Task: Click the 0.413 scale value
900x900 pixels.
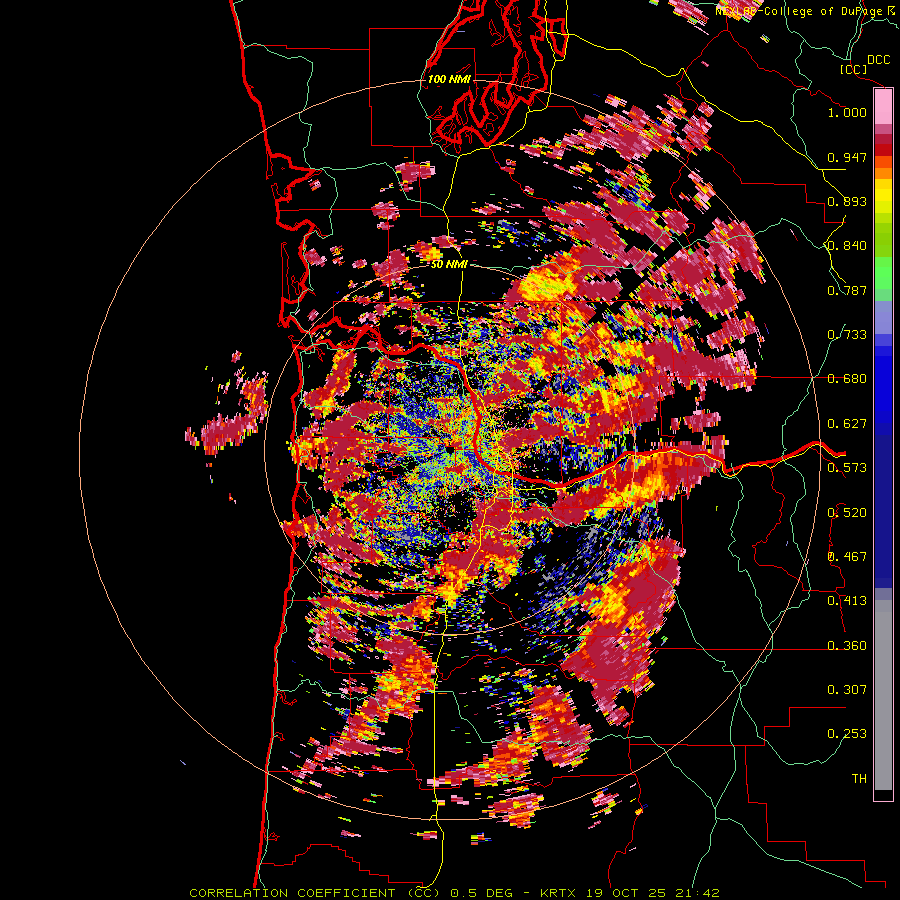Action: (x=847, y=601)
